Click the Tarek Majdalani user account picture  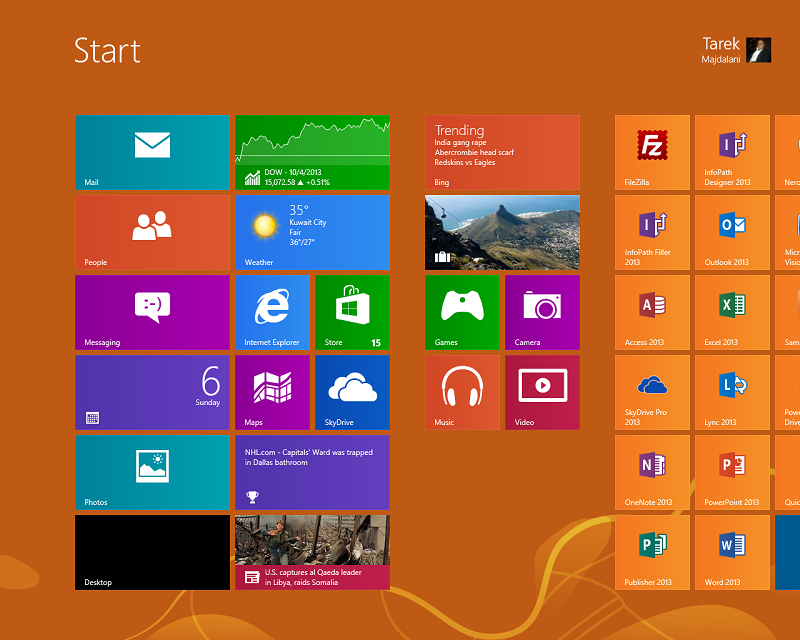(759, 50)
